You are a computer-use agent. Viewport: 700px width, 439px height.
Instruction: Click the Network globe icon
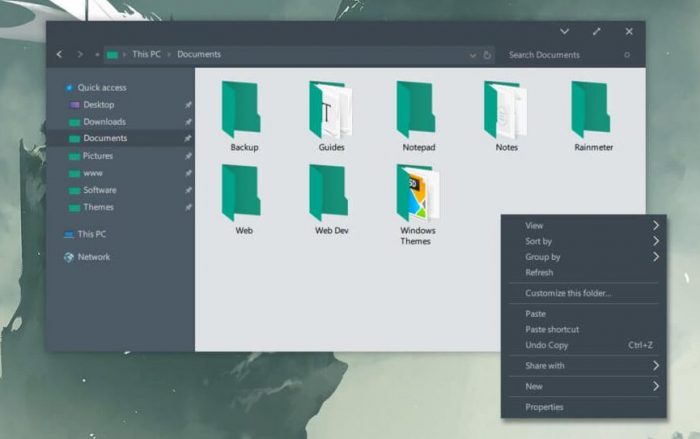69,257
